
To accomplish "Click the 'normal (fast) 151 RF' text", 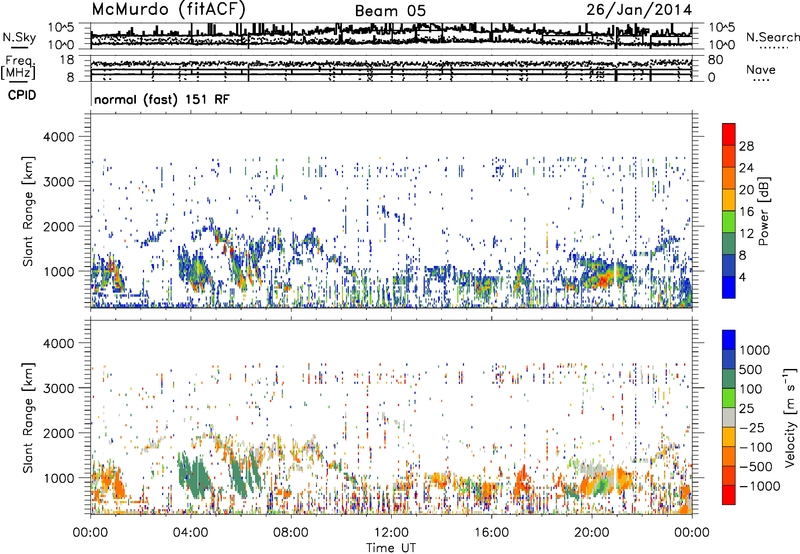I will 162,99.
